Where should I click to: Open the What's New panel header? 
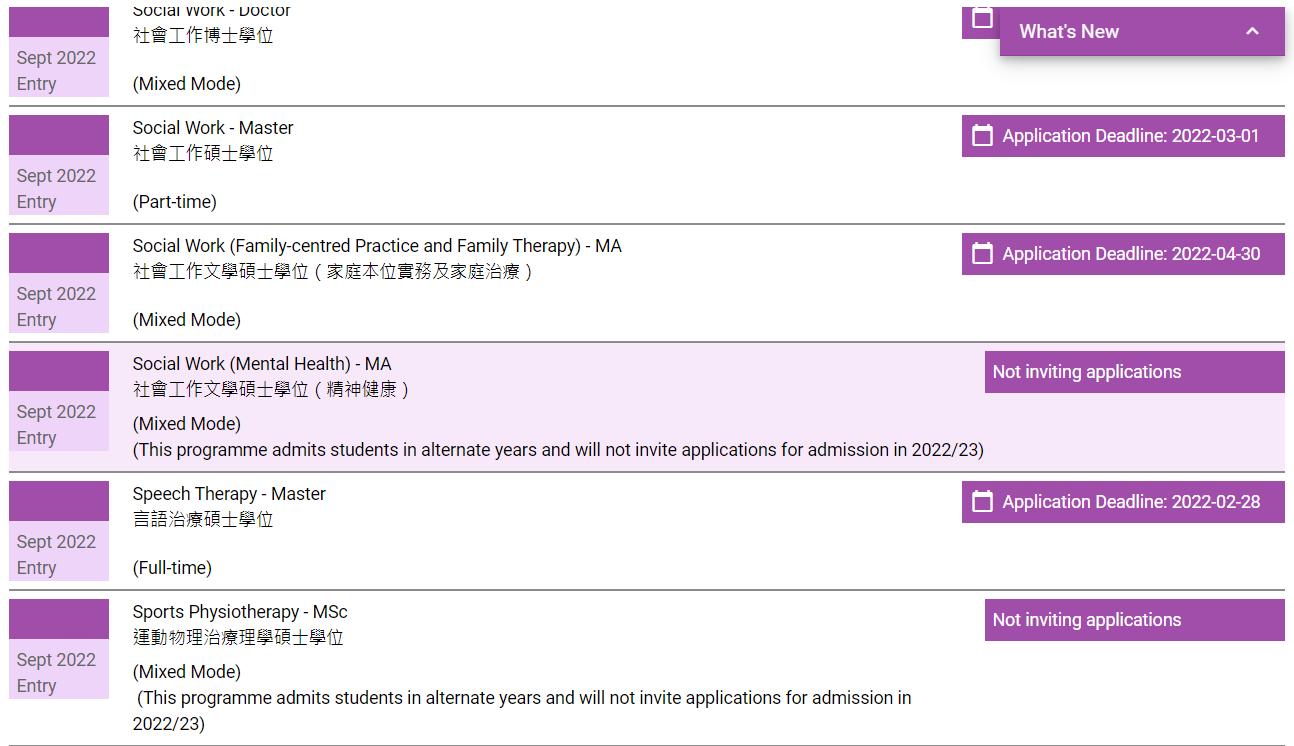[1069, 32]
